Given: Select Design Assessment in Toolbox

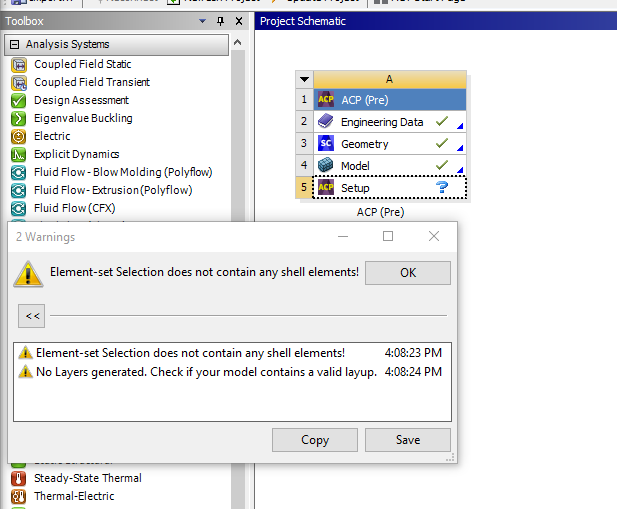Looking at the screenshot, I should (81, 100).
